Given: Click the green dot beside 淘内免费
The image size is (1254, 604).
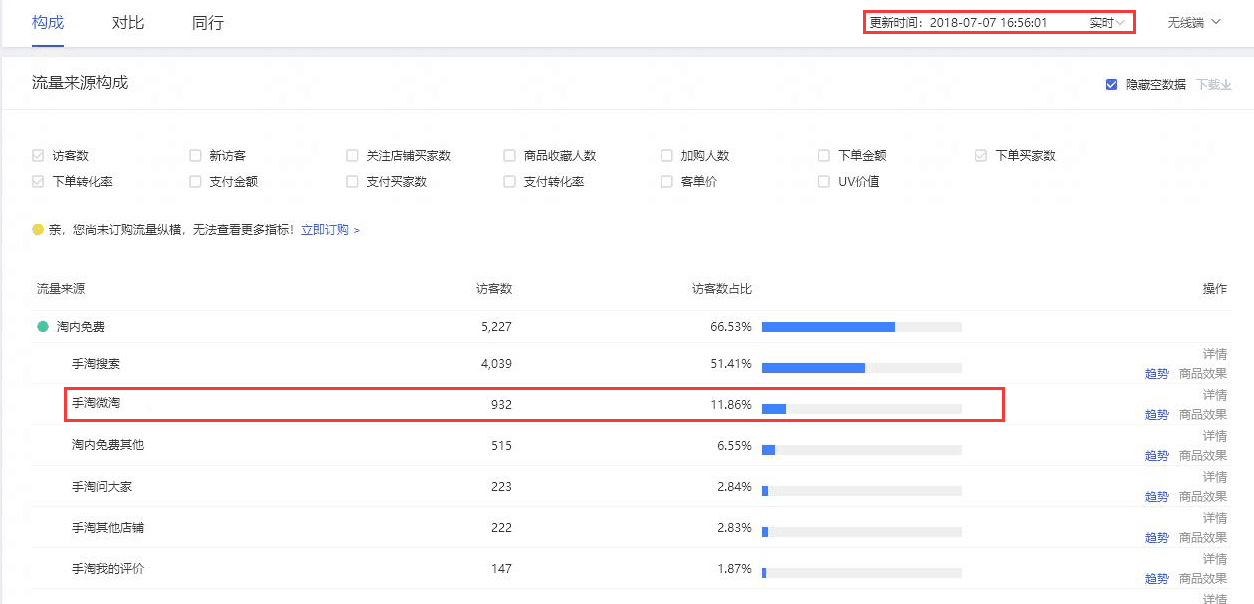Looking at the screenshot, I should pyautogui.click(x=43, y=326).
